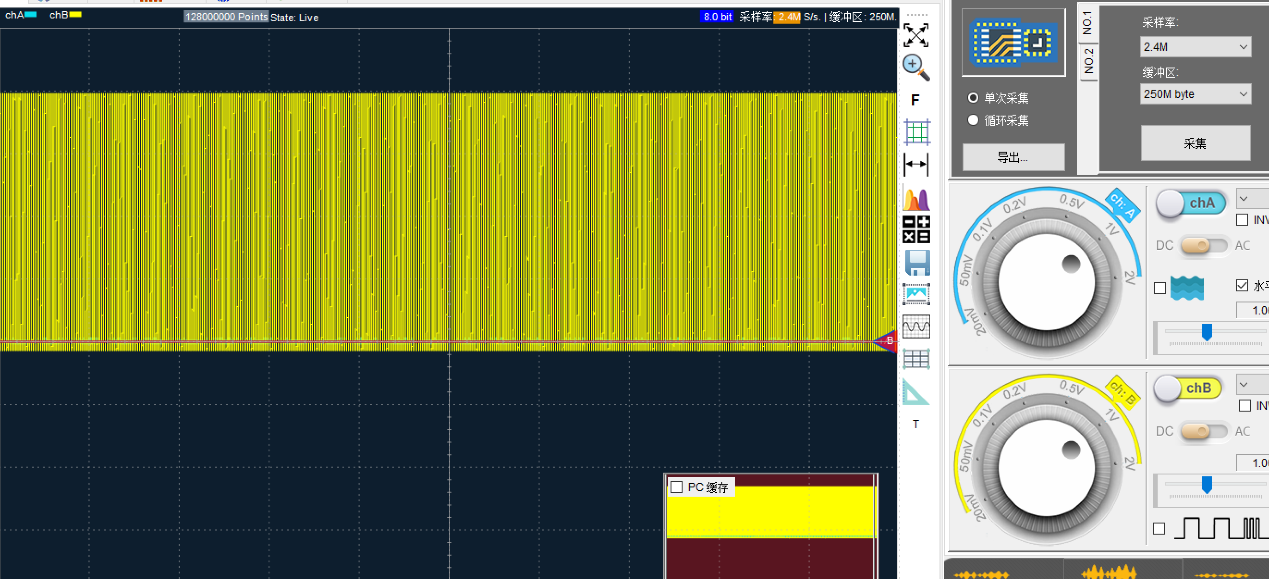Check the PC缓存 checkbox
The width and height of the screenshot is (1269, 579).
coord(677,487)
